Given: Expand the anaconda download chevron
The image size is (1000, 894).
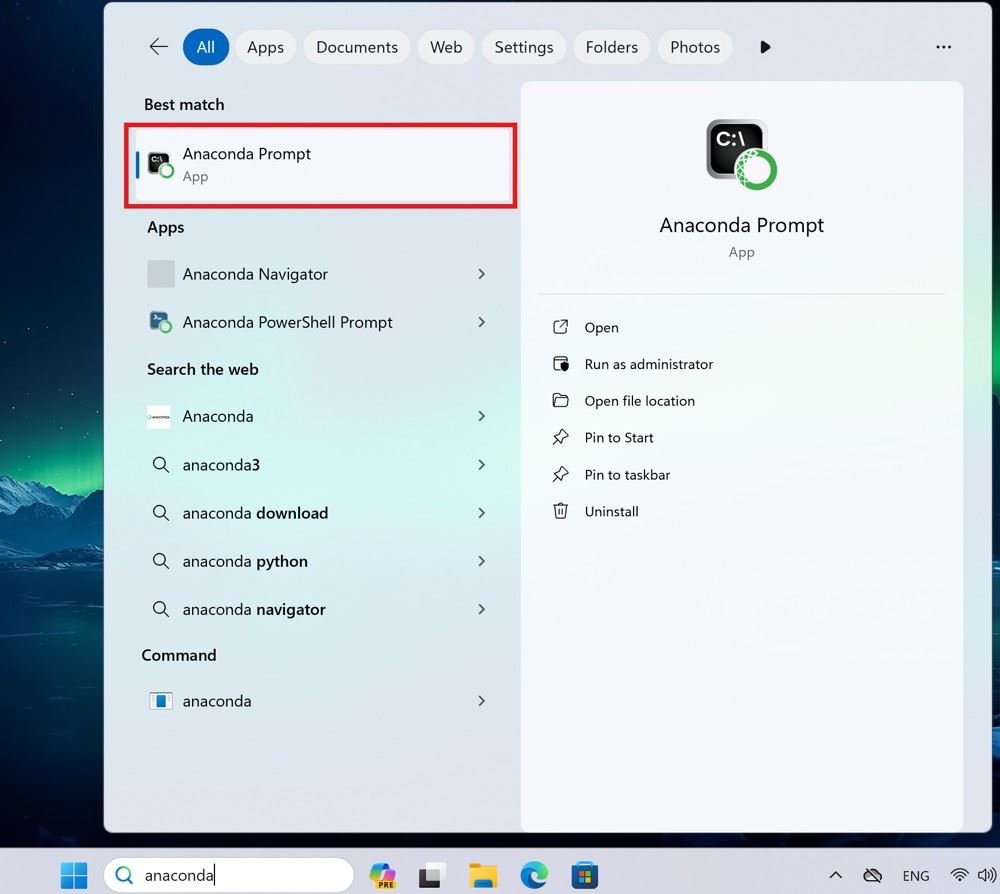Looking at the screenshot, I should (482, 513).
